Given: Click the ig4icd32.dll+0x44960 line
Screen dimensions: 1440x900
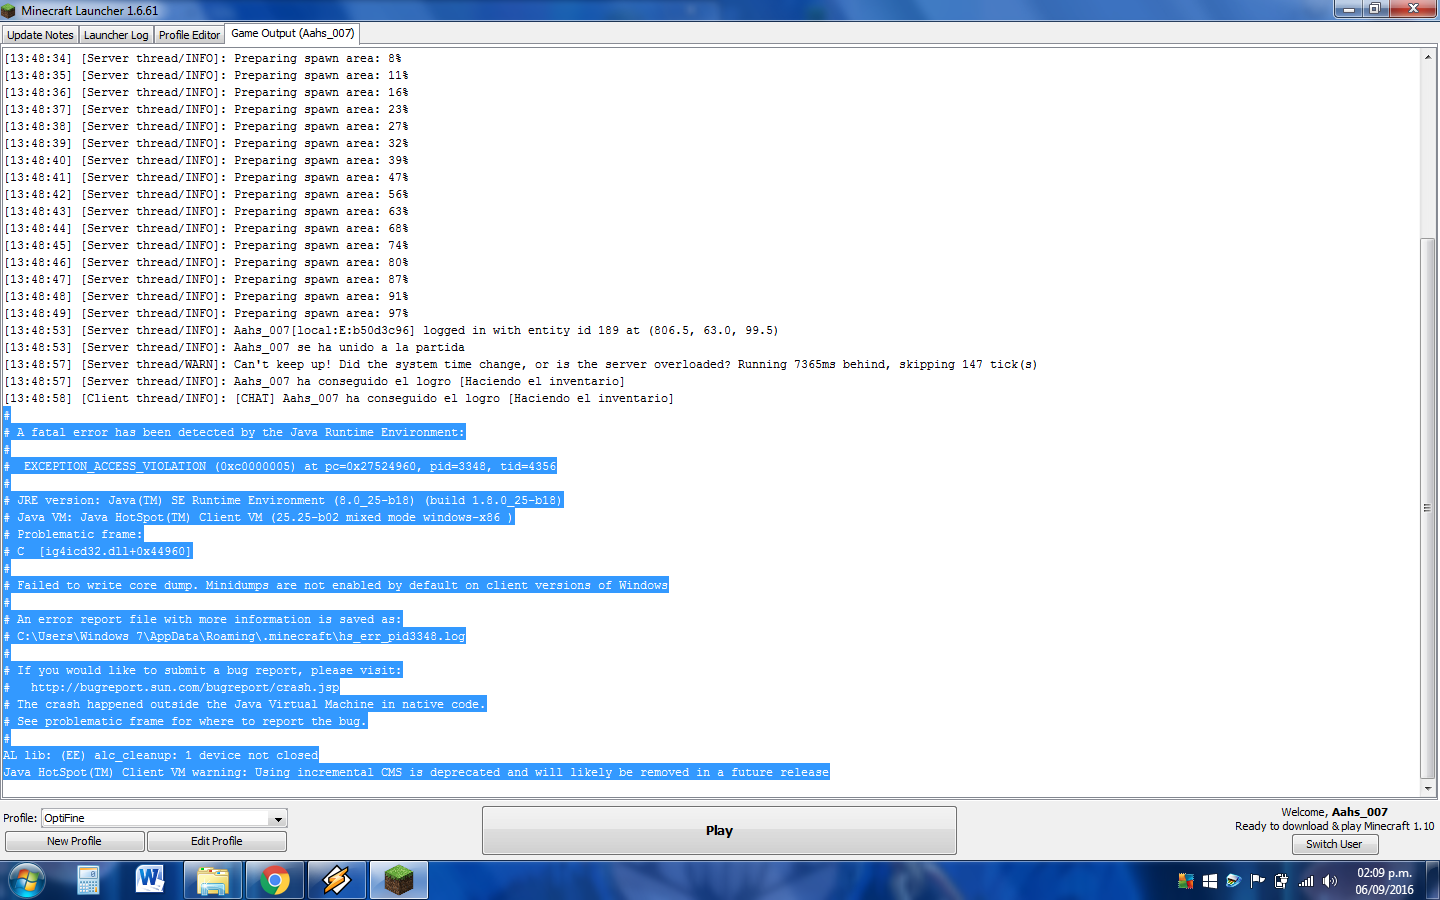Looking at the screenshot, I should 98,552.
